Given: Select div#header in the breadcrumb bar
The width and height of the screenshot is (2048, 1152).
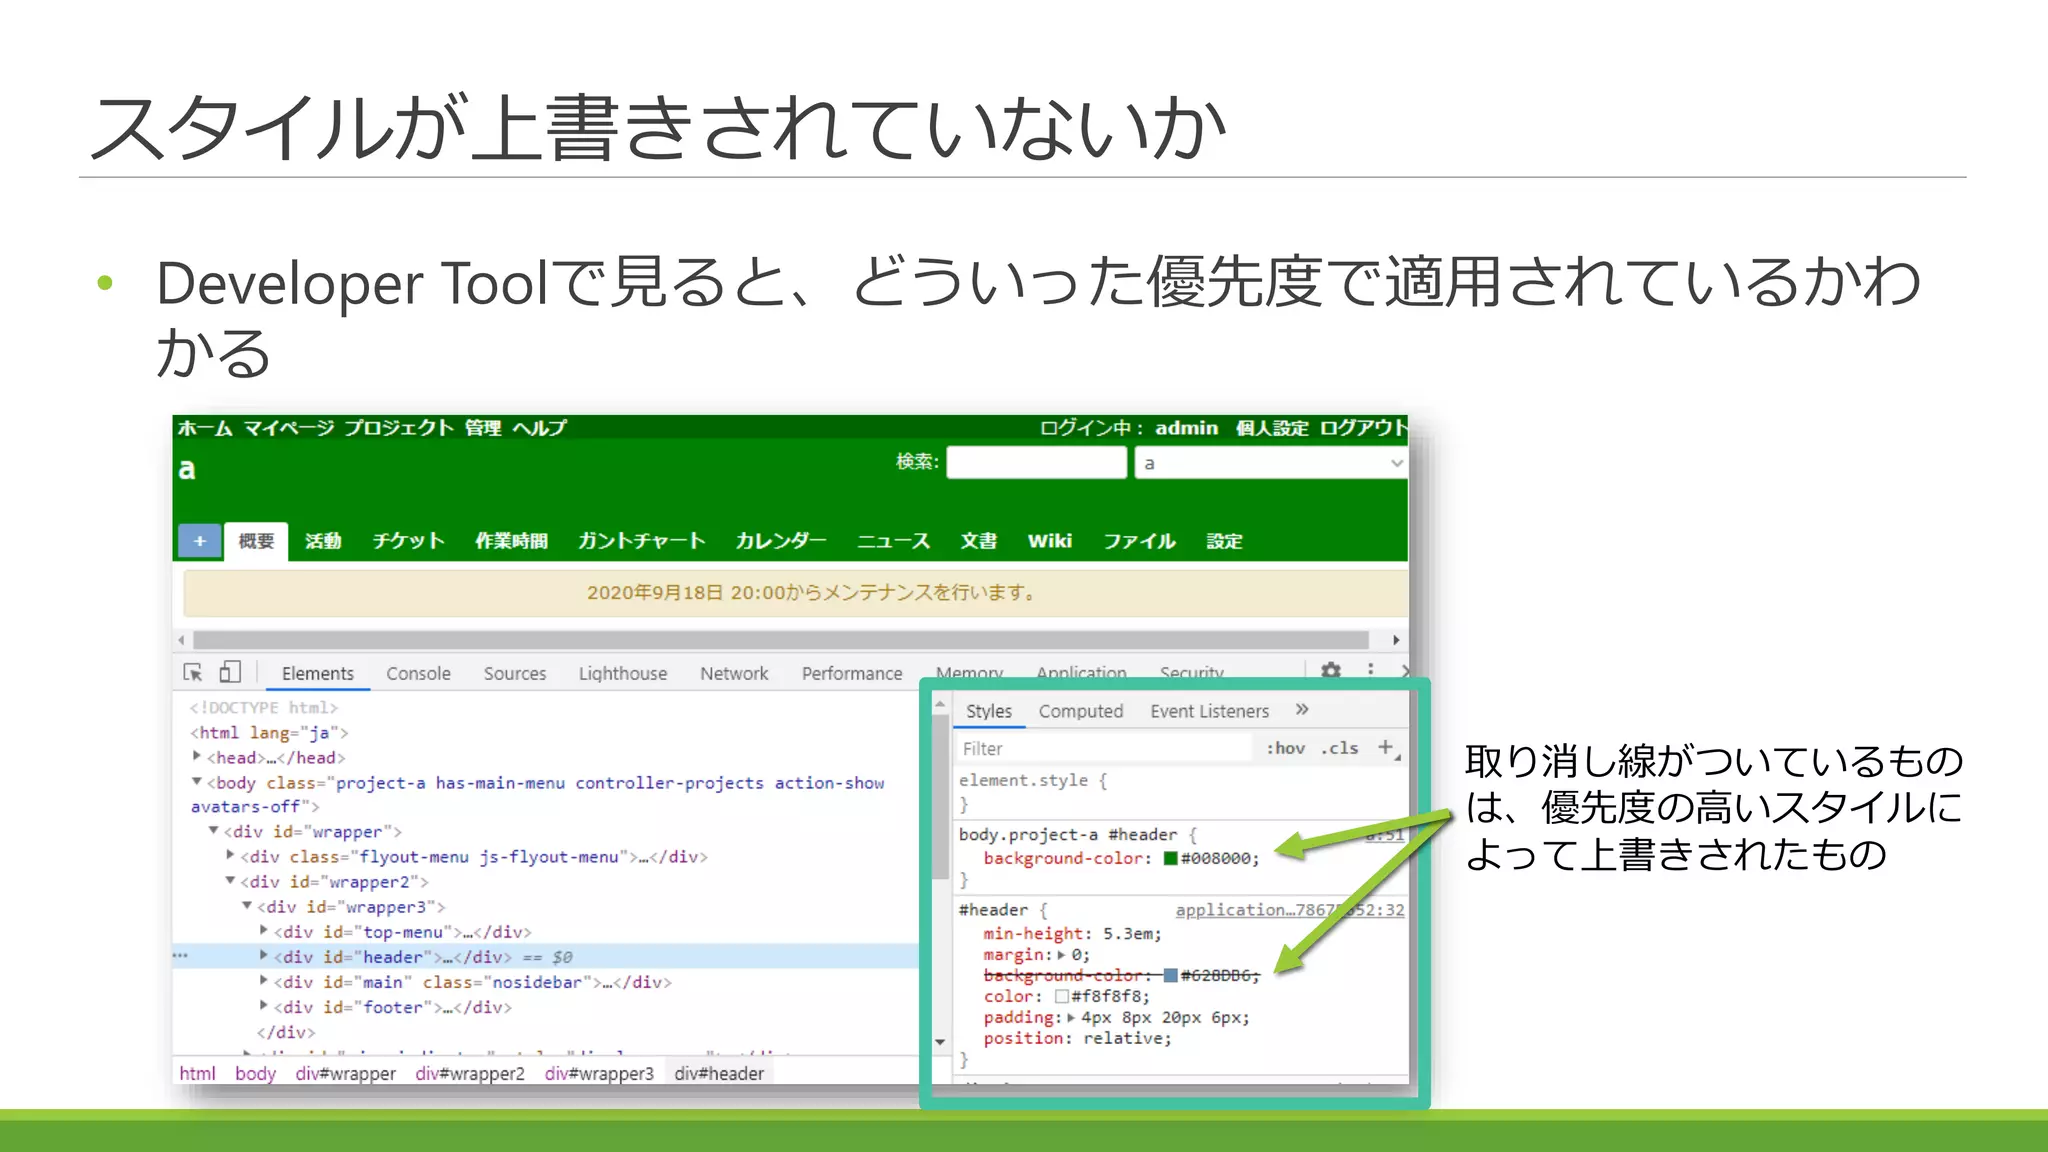Looking at the screenshot, I should point(719,1073).
